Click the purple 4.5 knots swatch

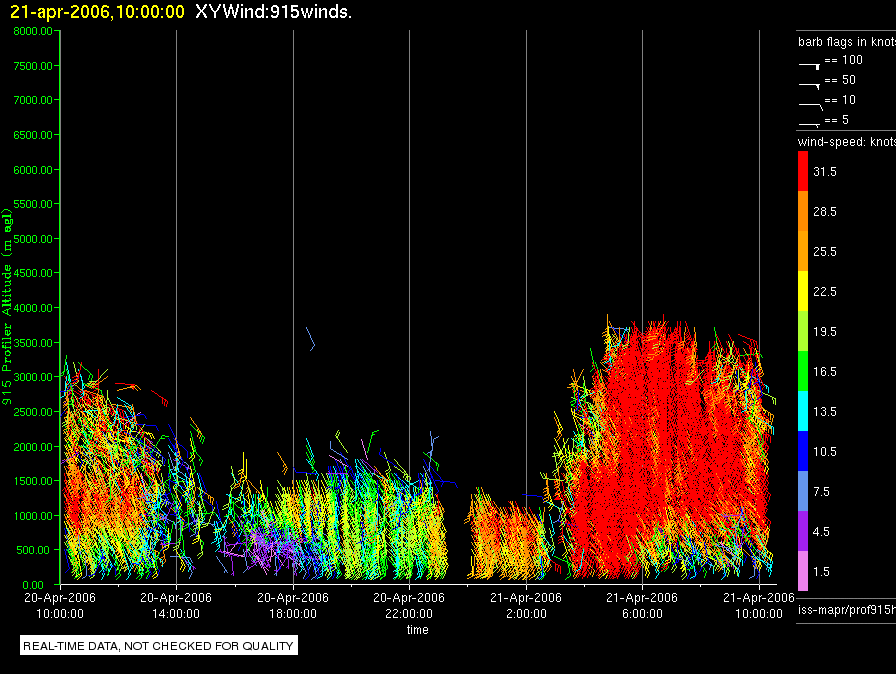click(803, 531)
